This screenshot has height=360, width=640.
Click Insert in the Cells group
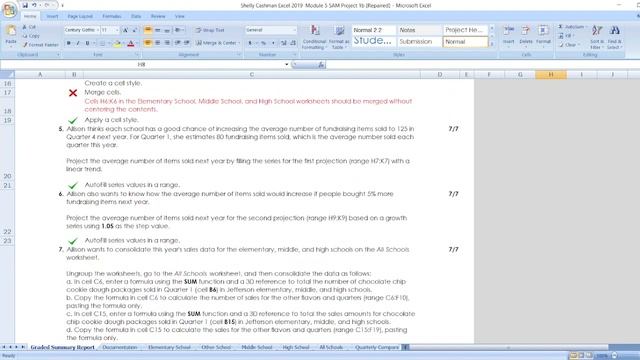point(509,37)
